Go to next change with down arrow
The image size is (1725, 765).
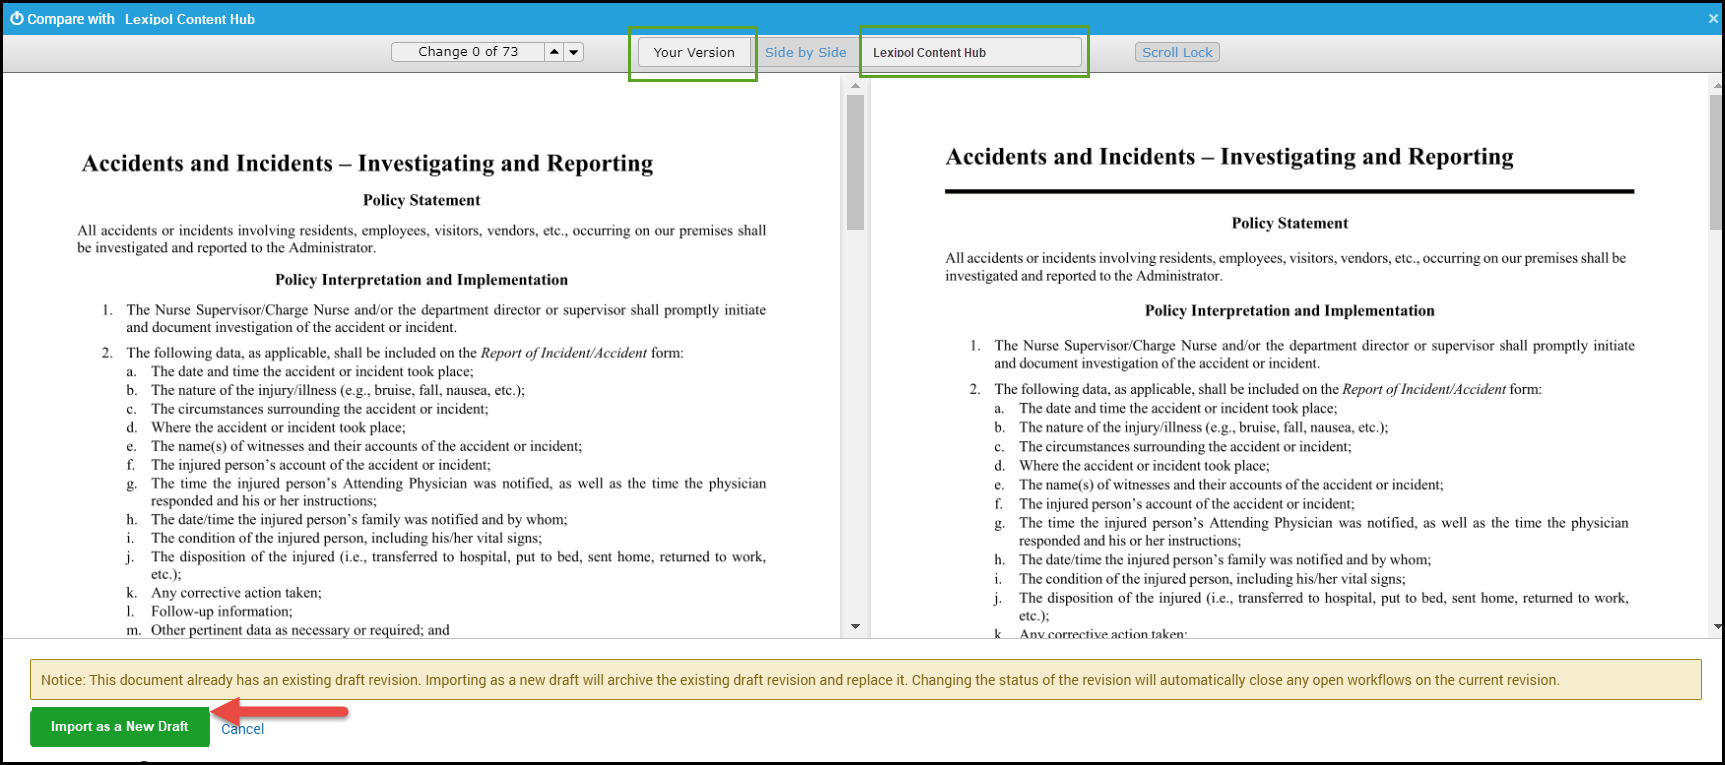(x=574, y=52)
